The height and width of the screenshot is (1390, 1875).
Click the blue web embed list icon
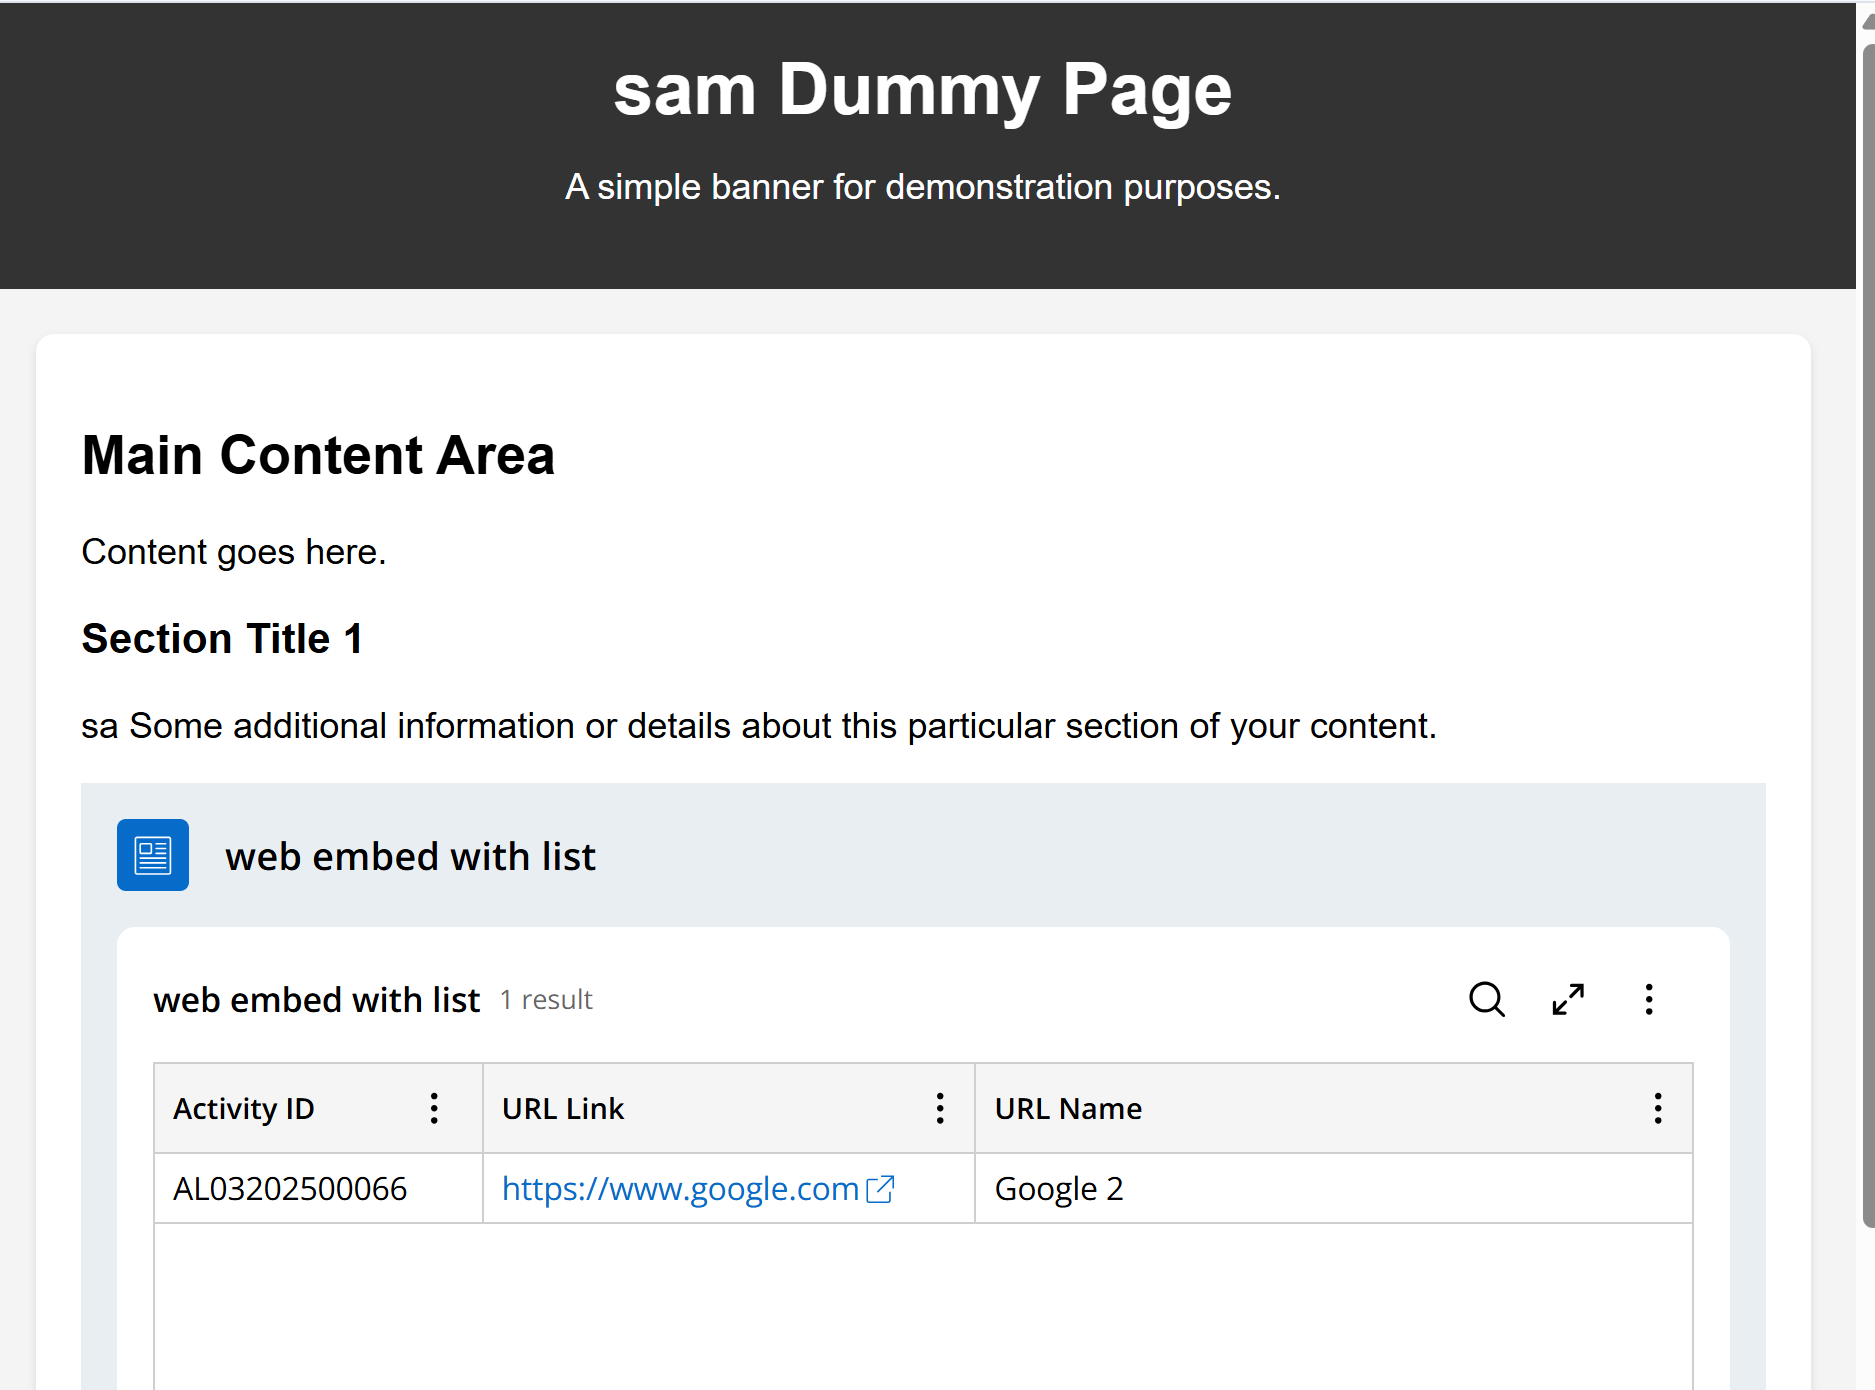[153, 855]
